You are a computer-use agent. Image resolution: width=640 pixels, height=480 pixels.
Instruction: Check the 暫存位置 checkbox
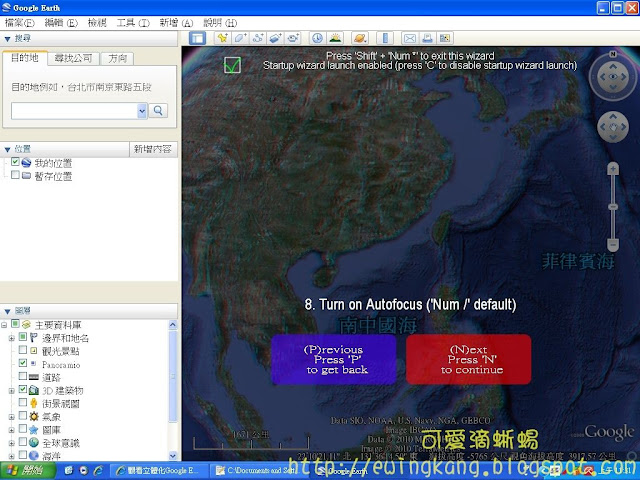(x=15, y=175)
